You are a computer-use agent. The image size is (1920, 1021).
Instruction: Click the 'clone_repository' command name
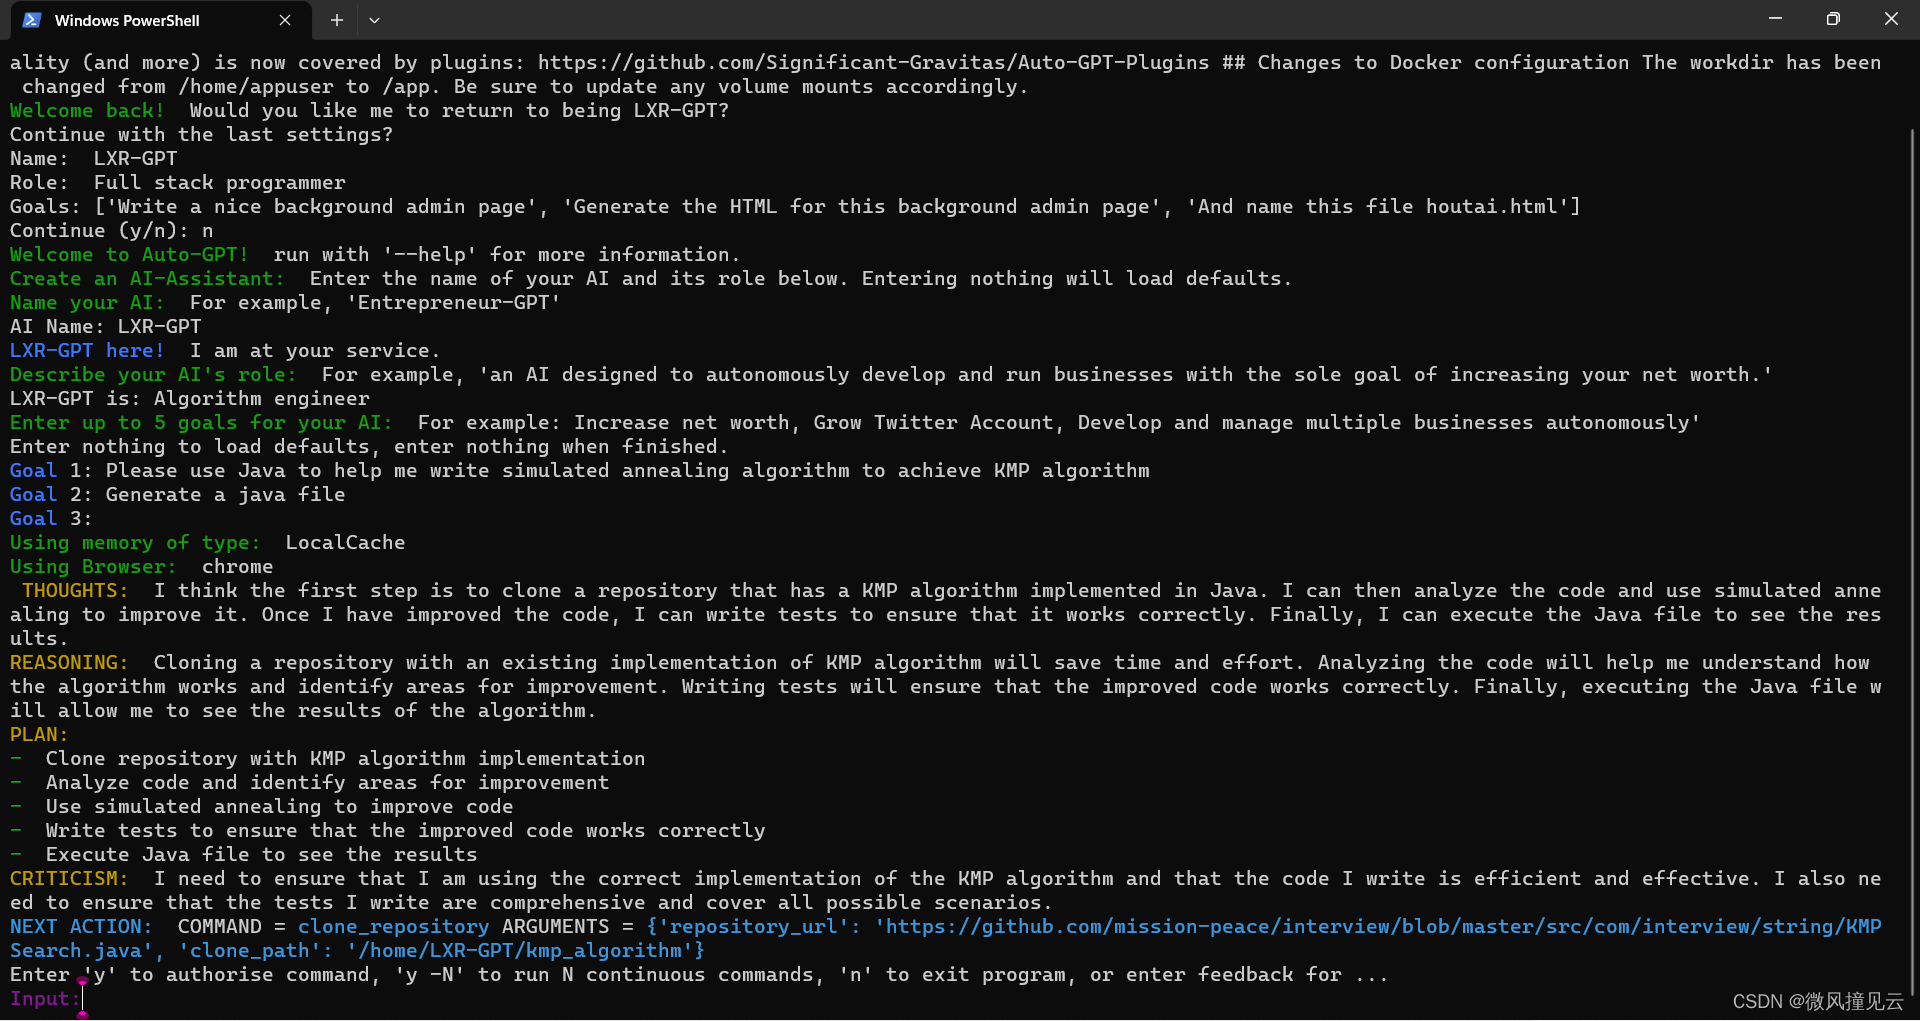(393, 926)
